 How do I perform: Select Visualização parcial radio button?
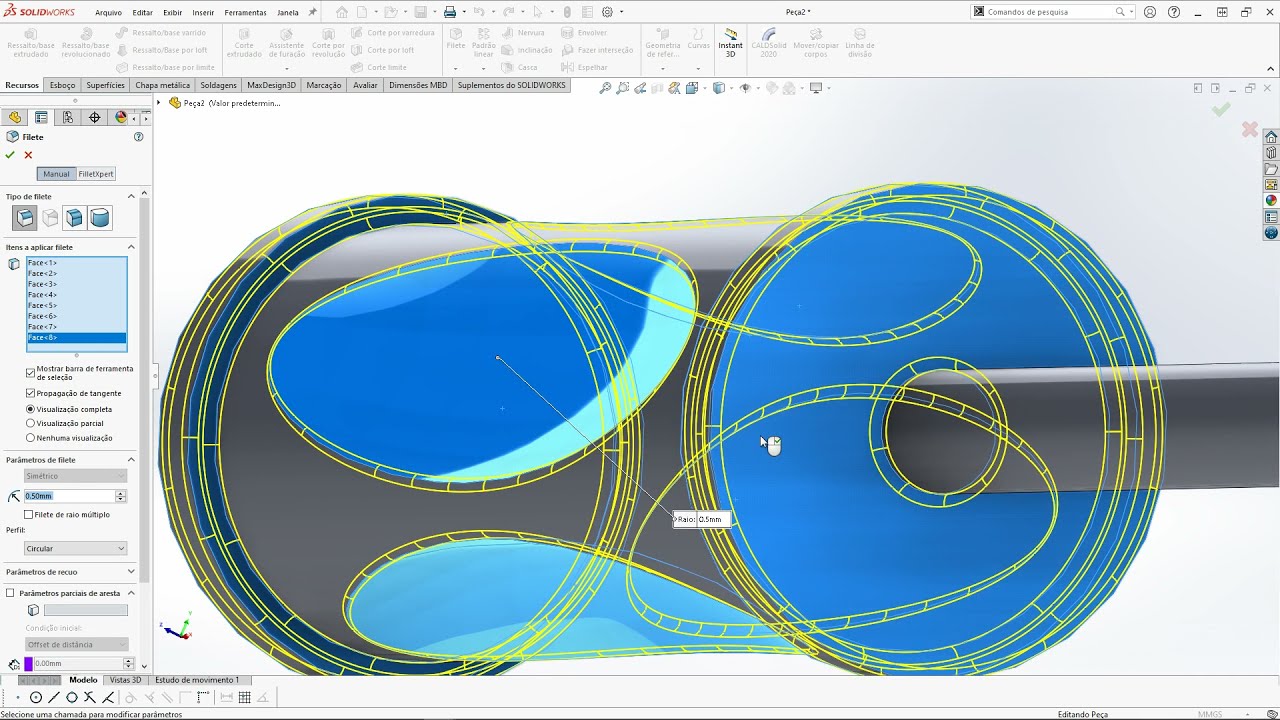coord(30,423)
